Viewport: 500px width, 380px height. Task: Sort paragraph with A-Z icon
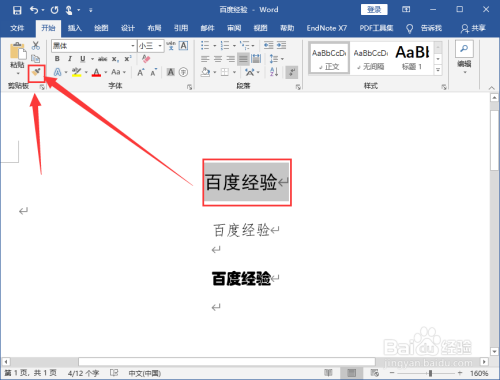click(x=274, y=72)
